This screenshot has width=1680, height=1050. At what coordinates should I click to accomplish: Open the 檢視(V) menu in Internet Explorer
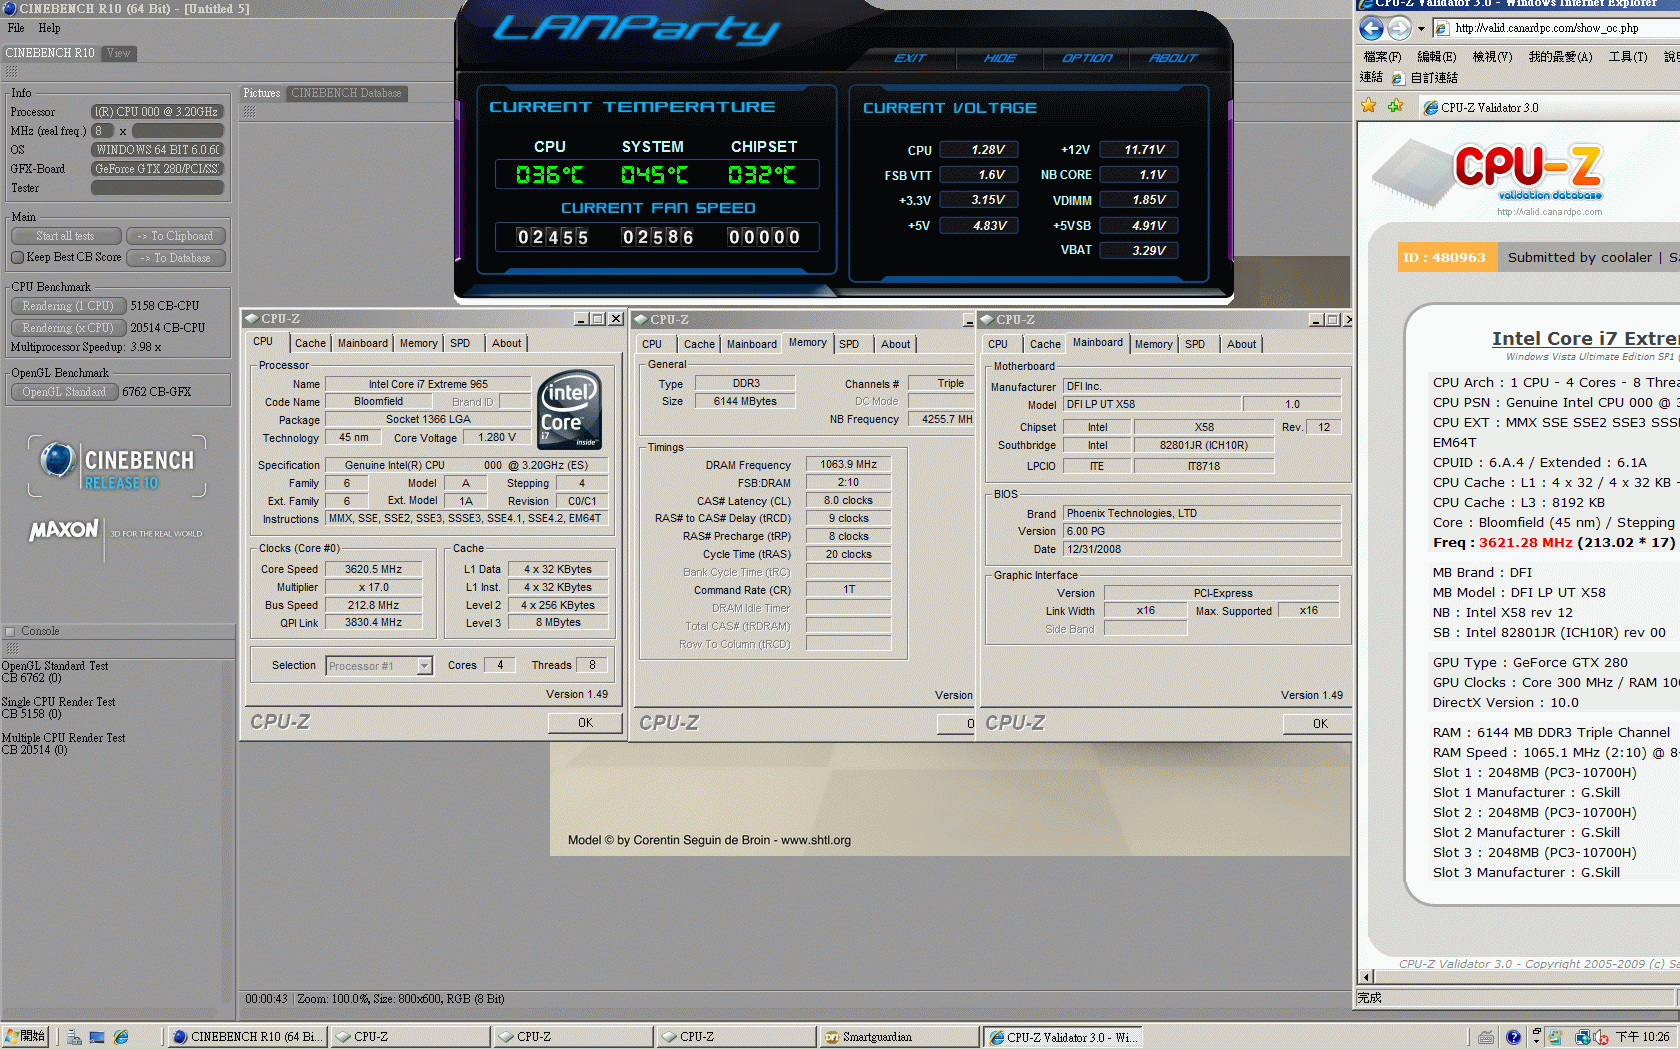(1492, 57)
